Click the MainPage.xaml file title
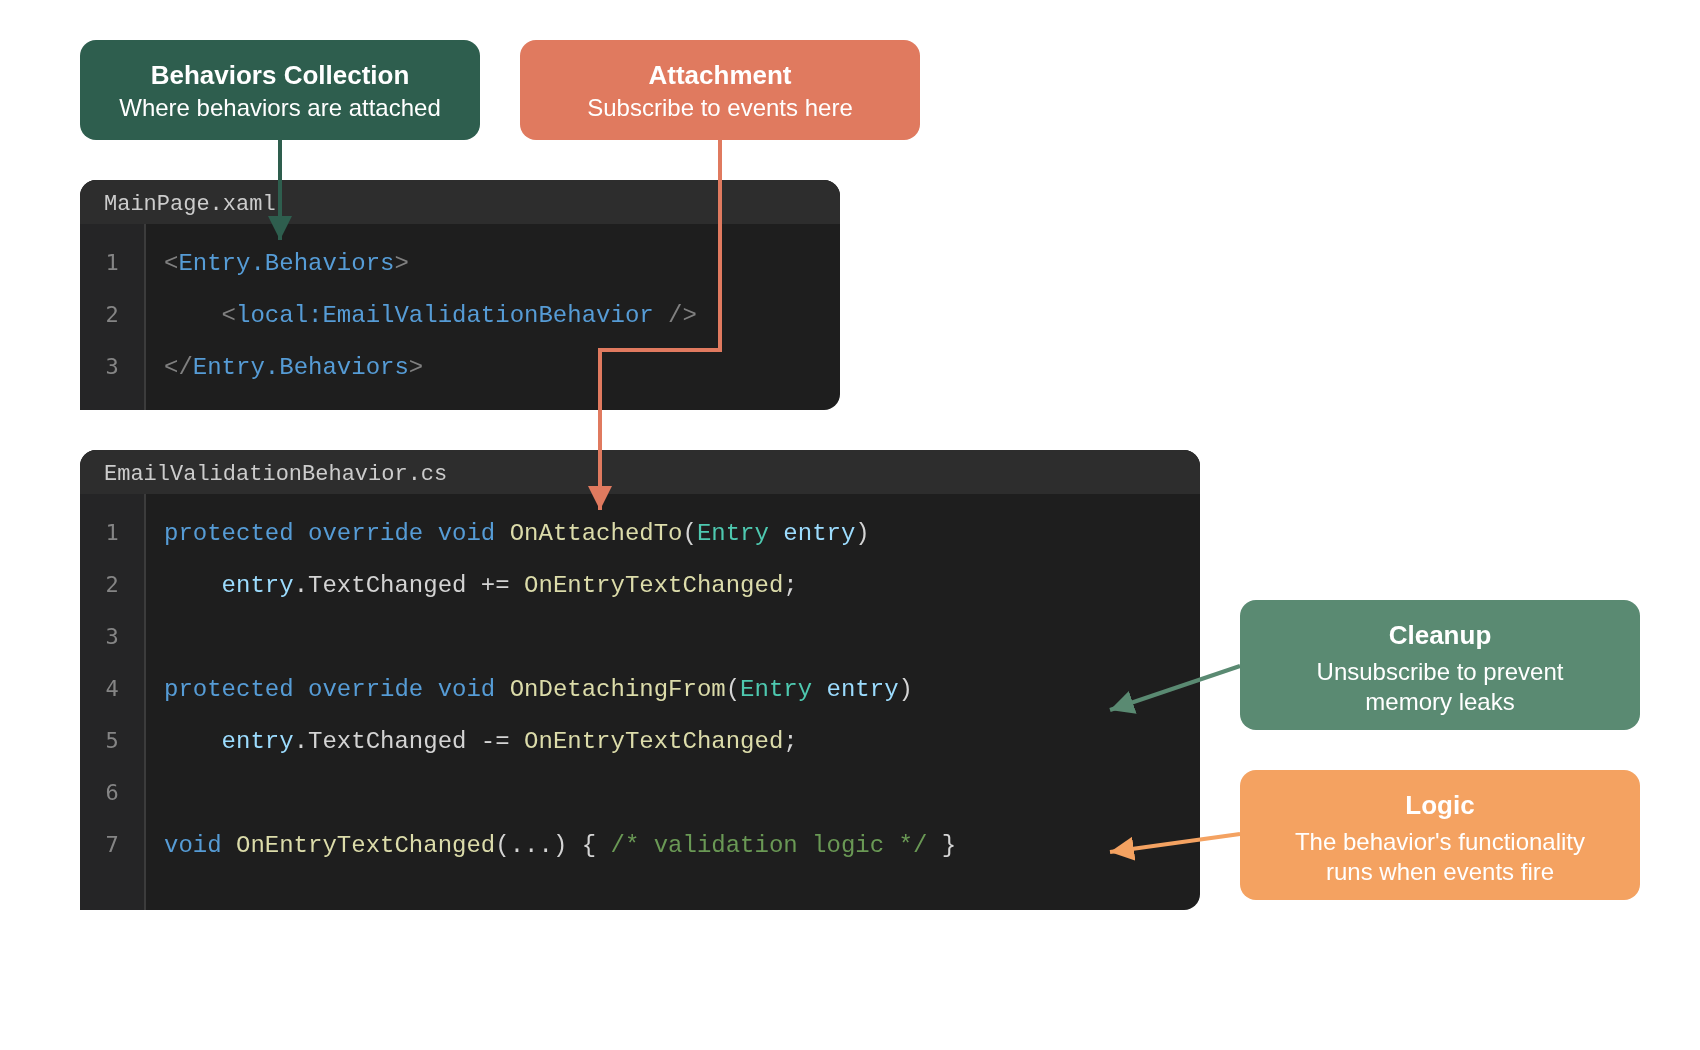Viewport: 1700px width, 1050px height. (190, 204)
